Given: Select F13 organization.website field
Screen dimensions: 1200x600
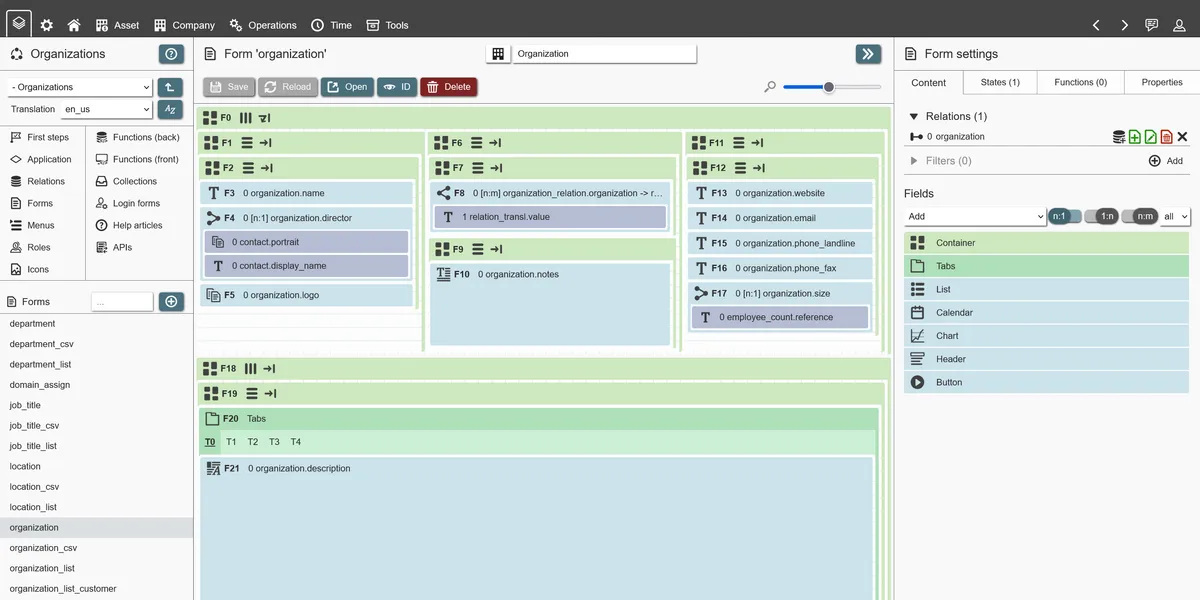Looking at the screenshot, I should pos(780,193).
